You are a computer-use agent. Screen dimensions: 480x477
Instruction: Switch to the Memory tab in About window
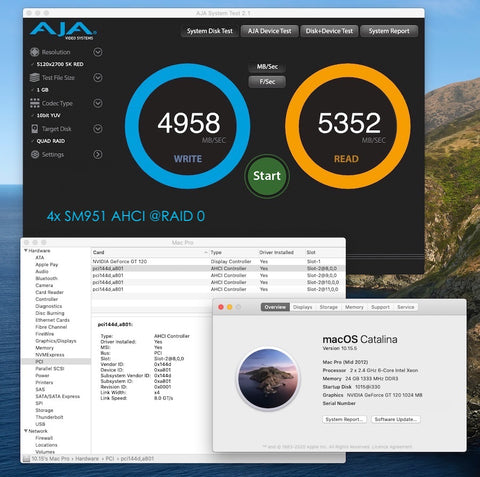[354, 307]
